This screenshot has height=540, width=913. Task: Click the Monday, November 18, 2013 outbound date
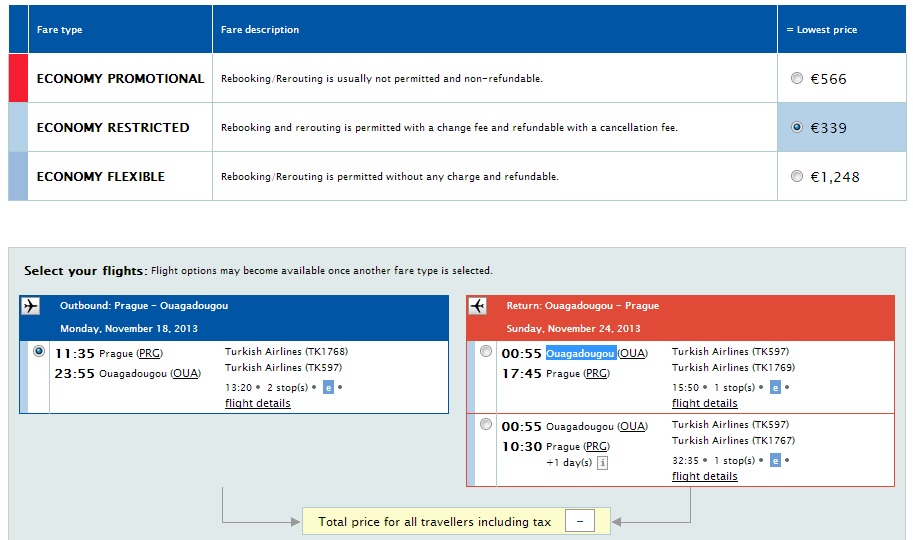point(129,329)
